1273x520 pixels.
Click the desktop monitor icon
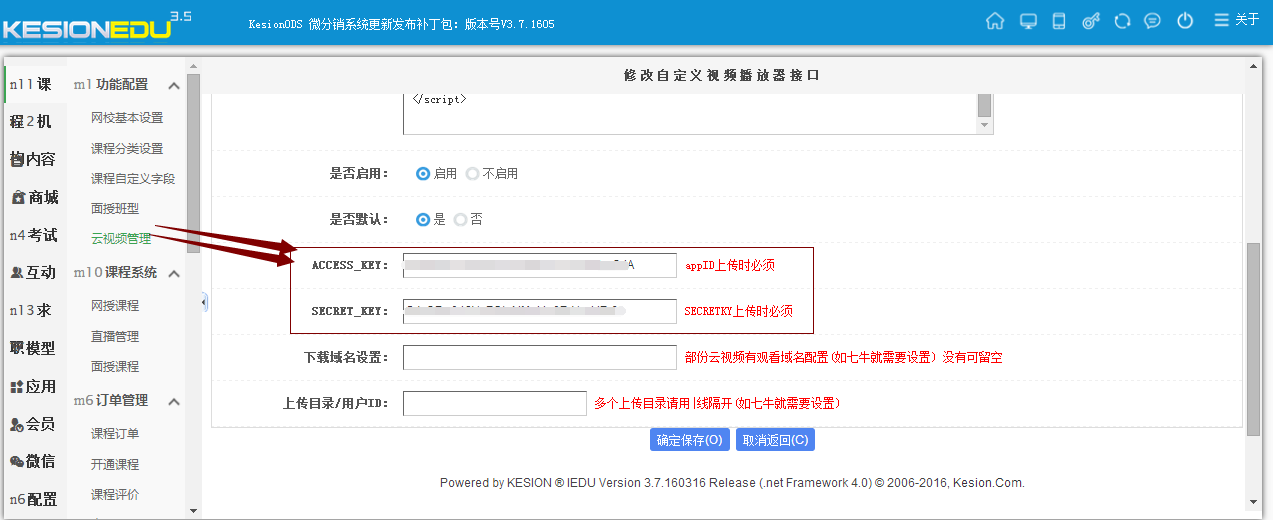[1027, 21]
